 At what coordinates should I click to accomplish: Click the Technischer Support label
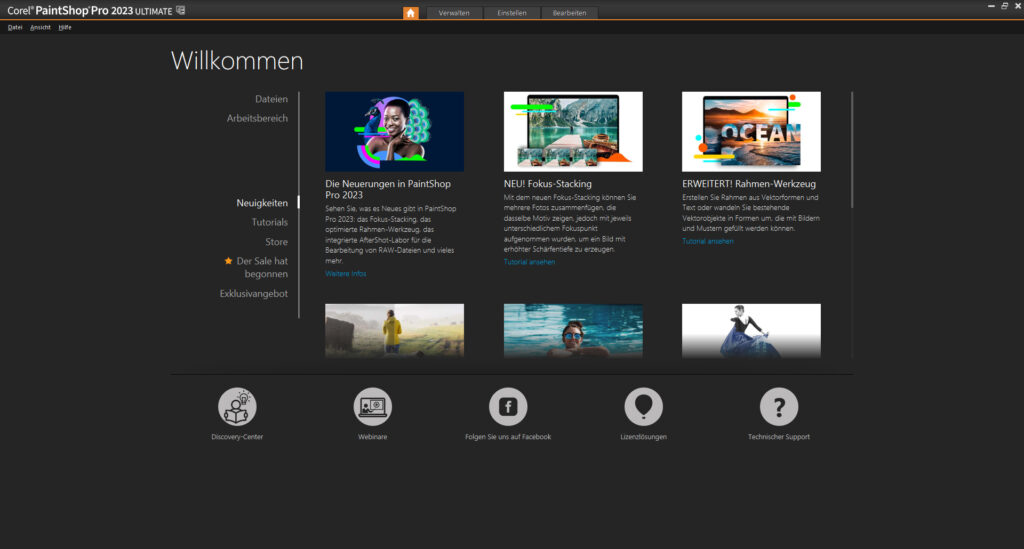tap(778, 437)
